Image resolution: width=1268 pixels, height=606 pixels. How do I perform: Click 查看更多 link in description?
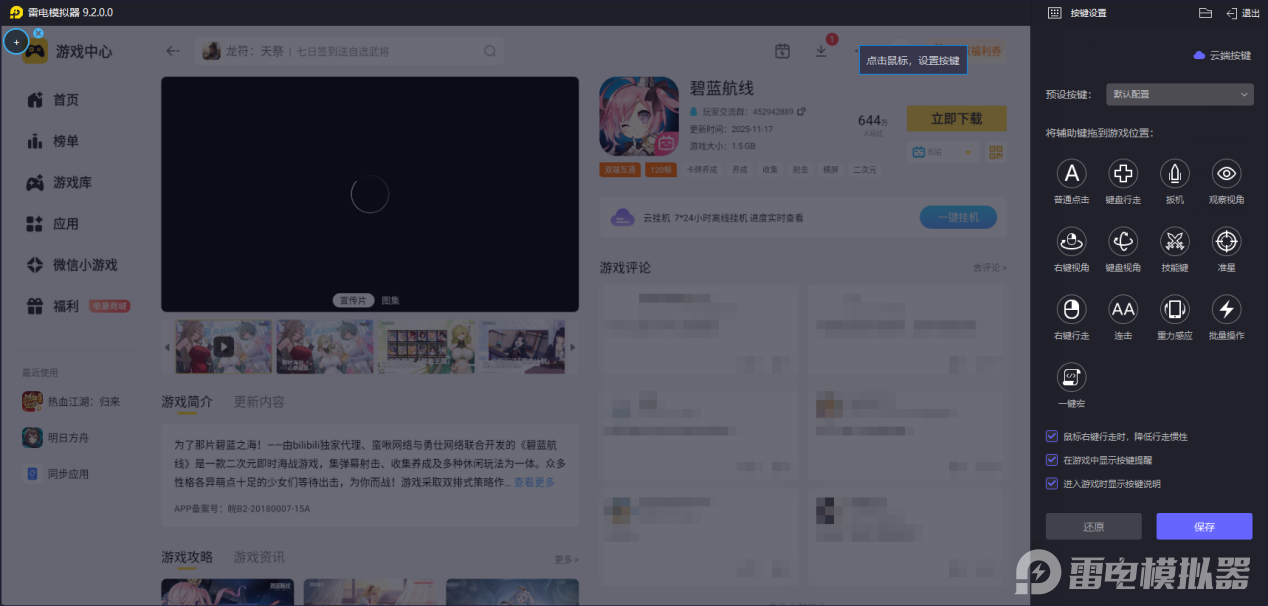coord(534,482)
